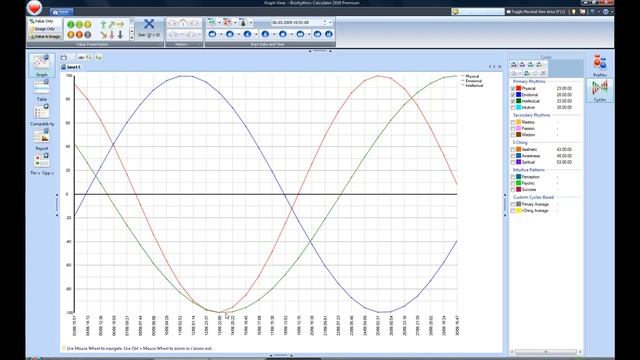Select the first green circle indicator

click(71, 24)
